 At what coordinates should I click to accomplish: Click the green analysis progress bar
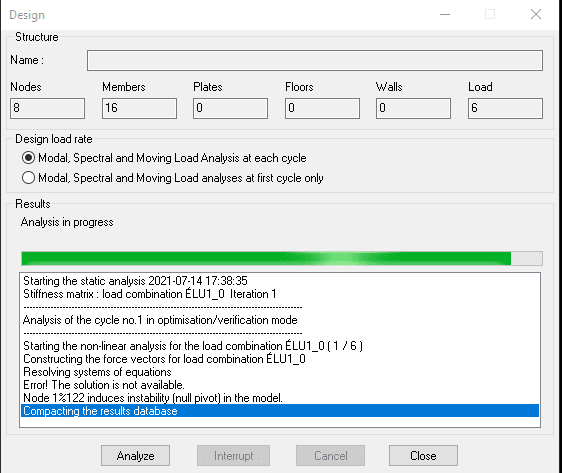(x=282, y=258)
